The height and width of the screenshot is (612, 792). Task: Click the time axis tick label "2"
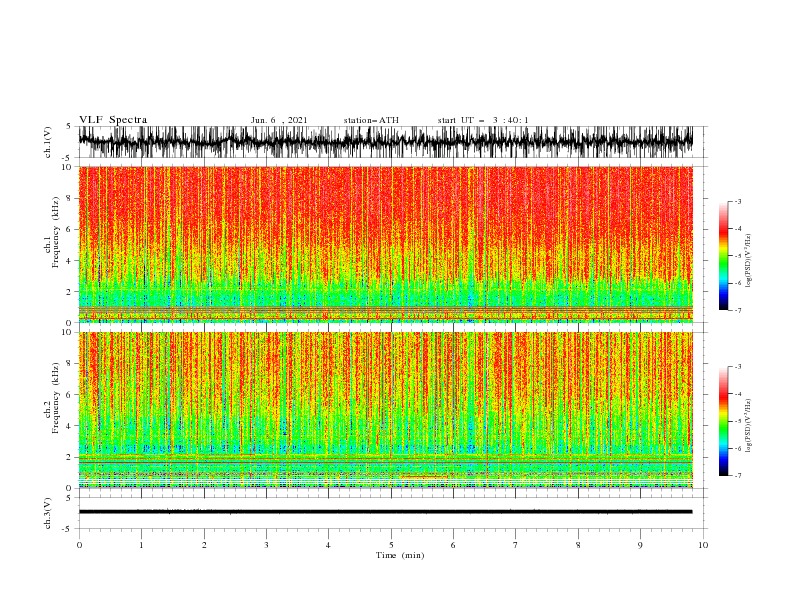[x=204, y=545]
